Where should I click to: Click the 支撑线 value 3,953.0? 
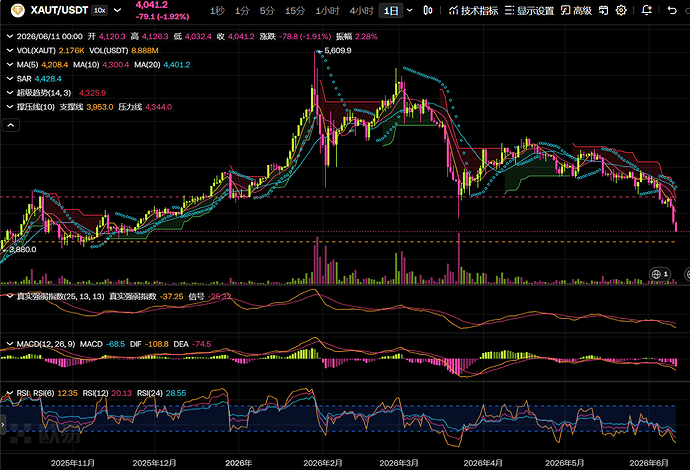[x=99, y=107]
